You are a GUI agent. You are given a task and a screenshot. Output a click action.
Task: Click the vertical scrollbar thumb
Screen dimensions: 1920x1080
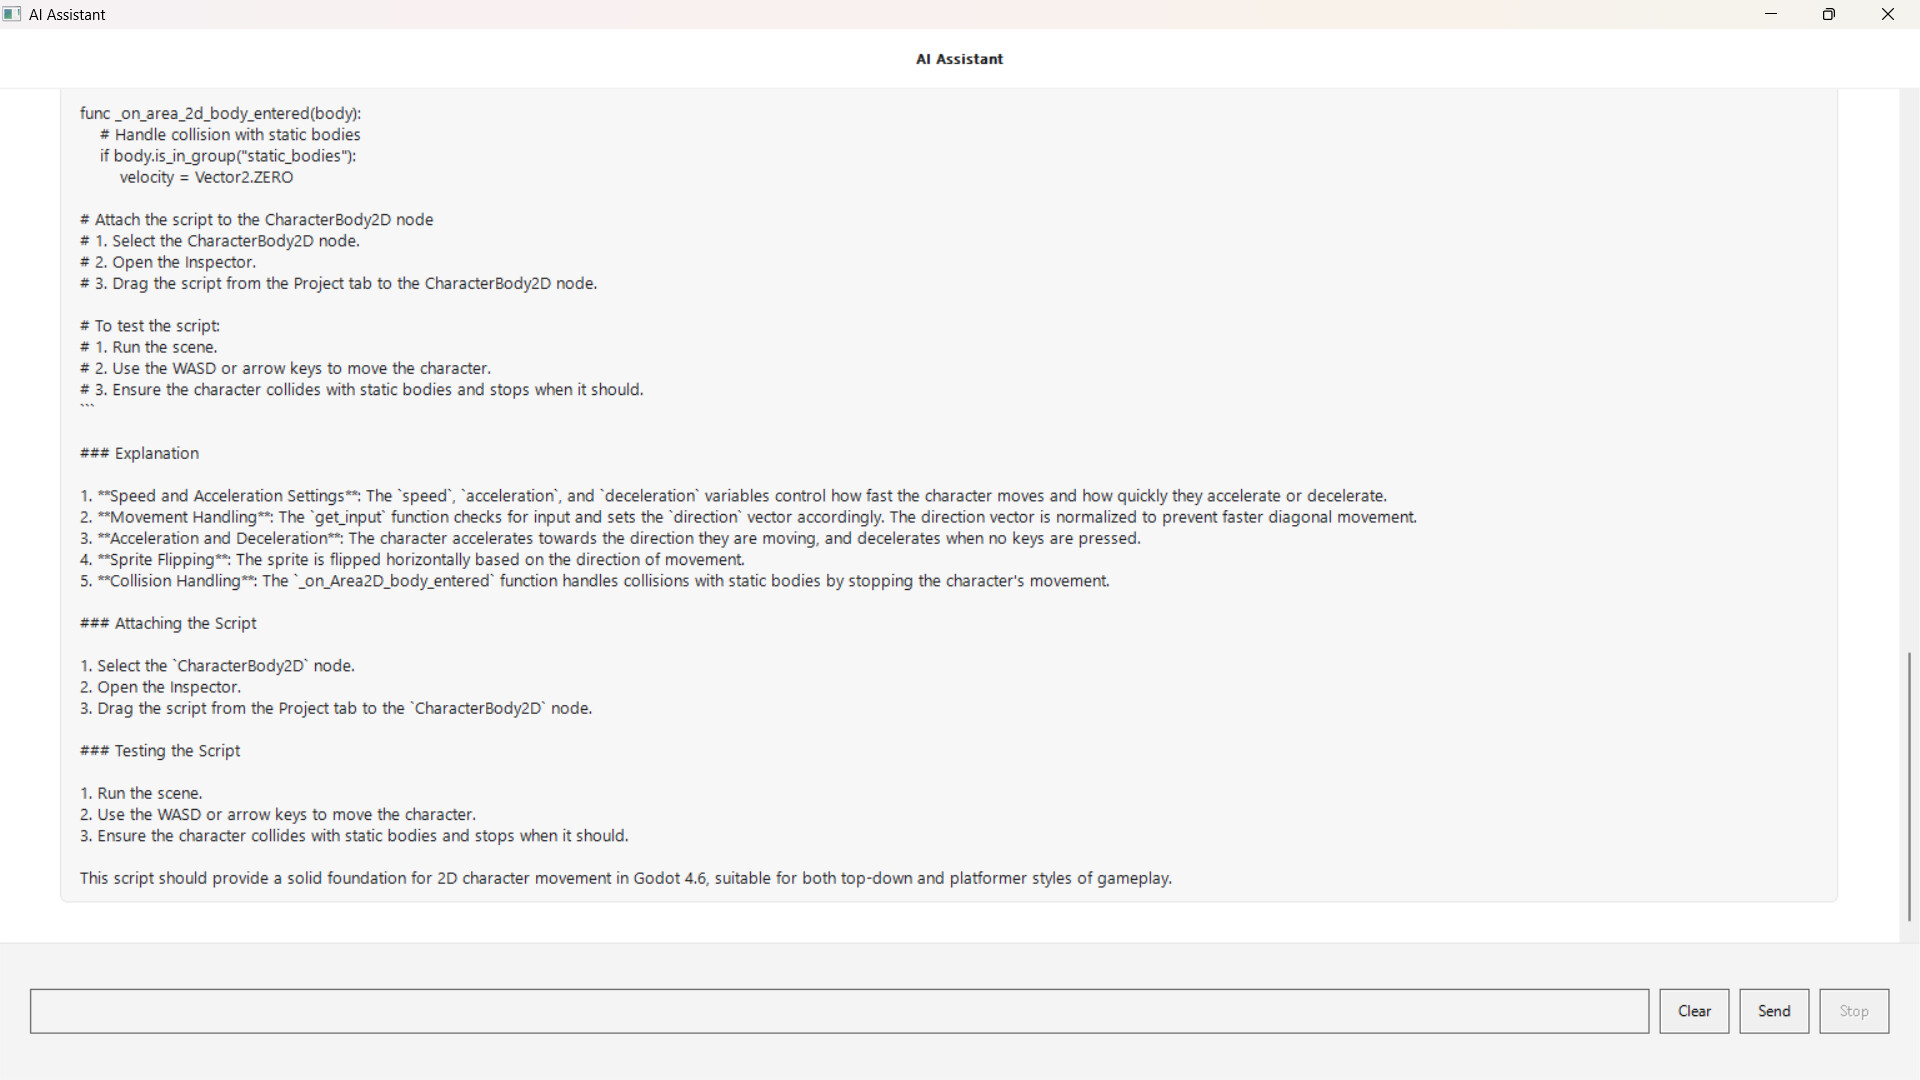click(1909, 786)
